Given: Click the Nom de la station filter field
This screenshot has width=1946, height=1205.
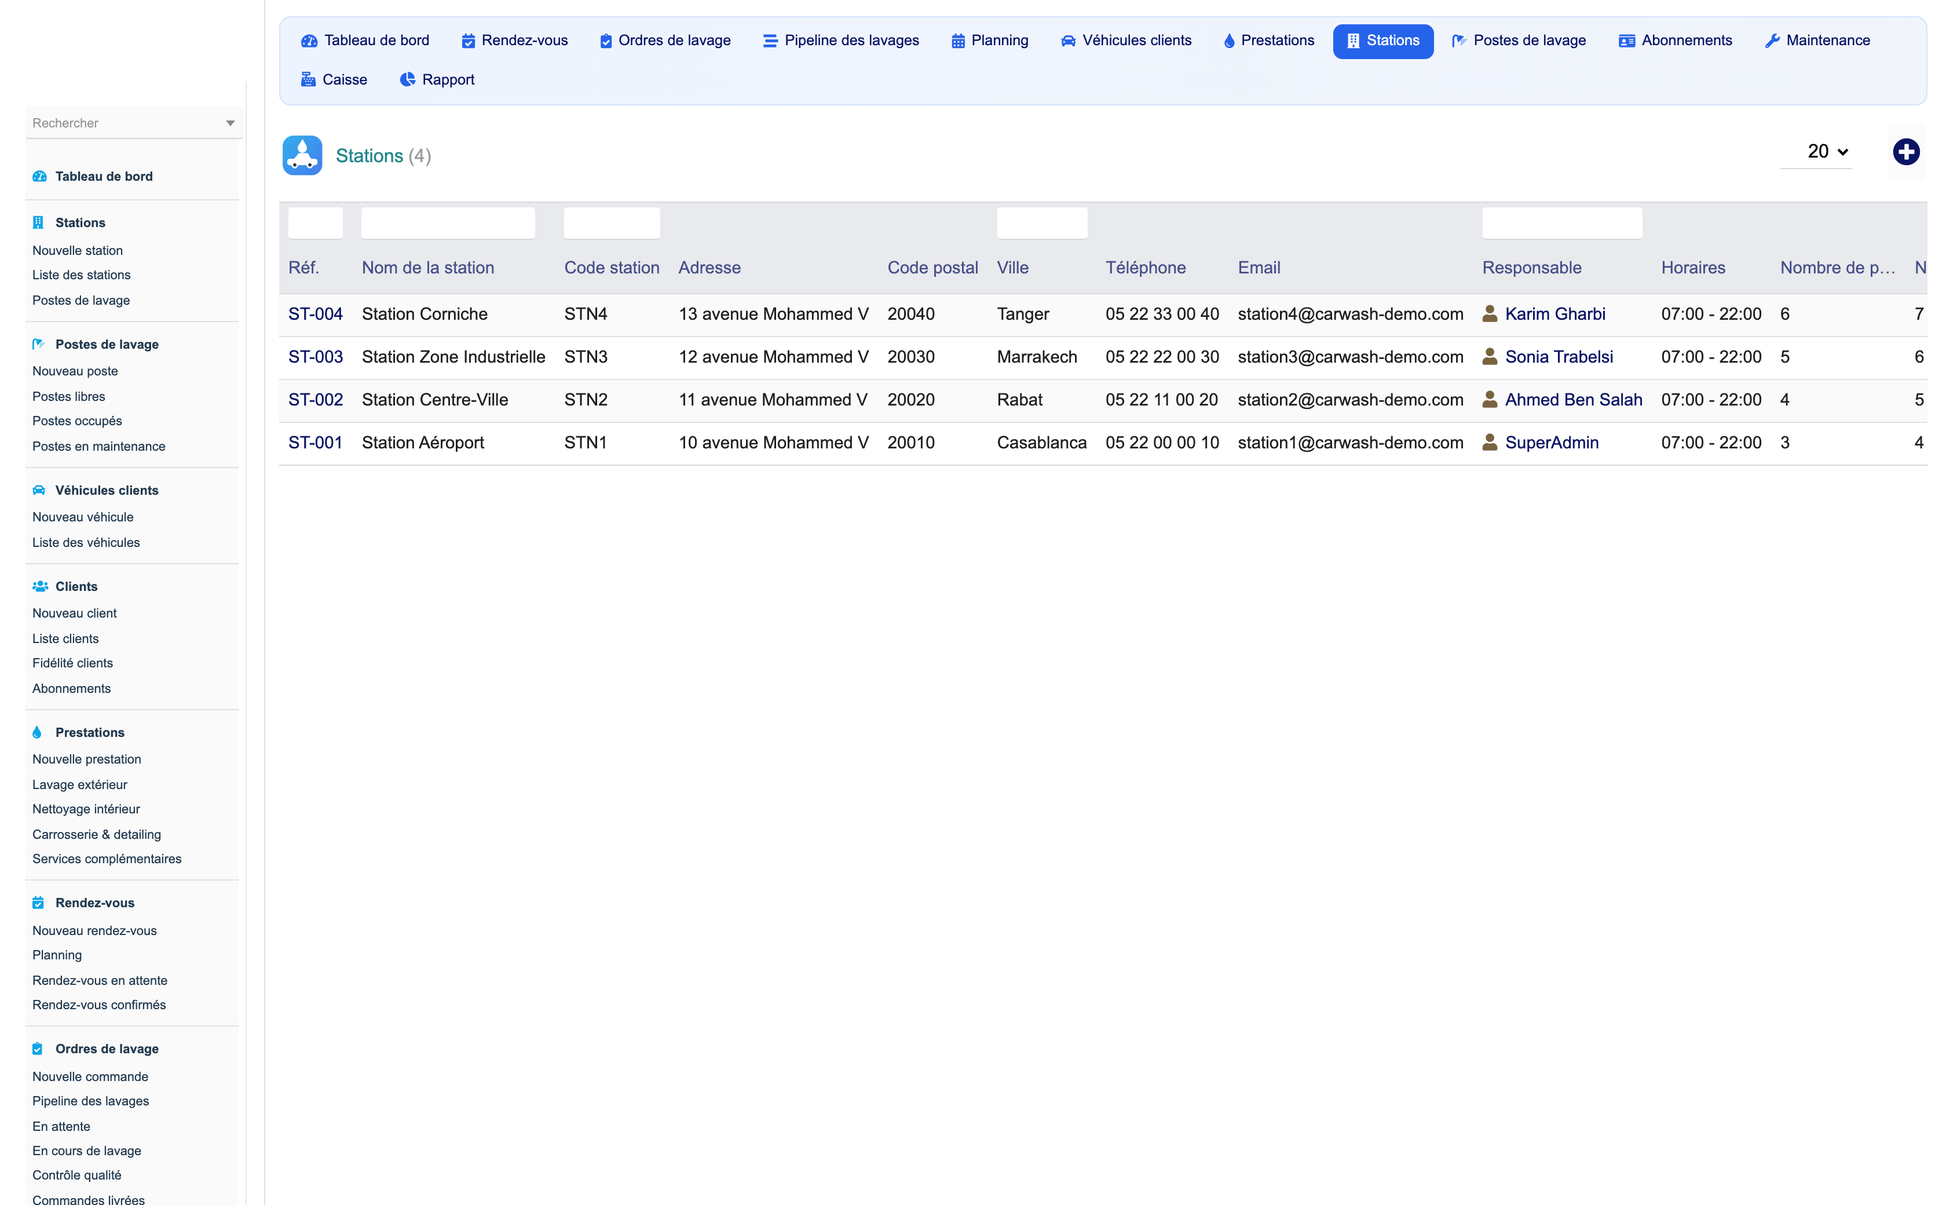Looking at the screenshot, I should 448,223.
